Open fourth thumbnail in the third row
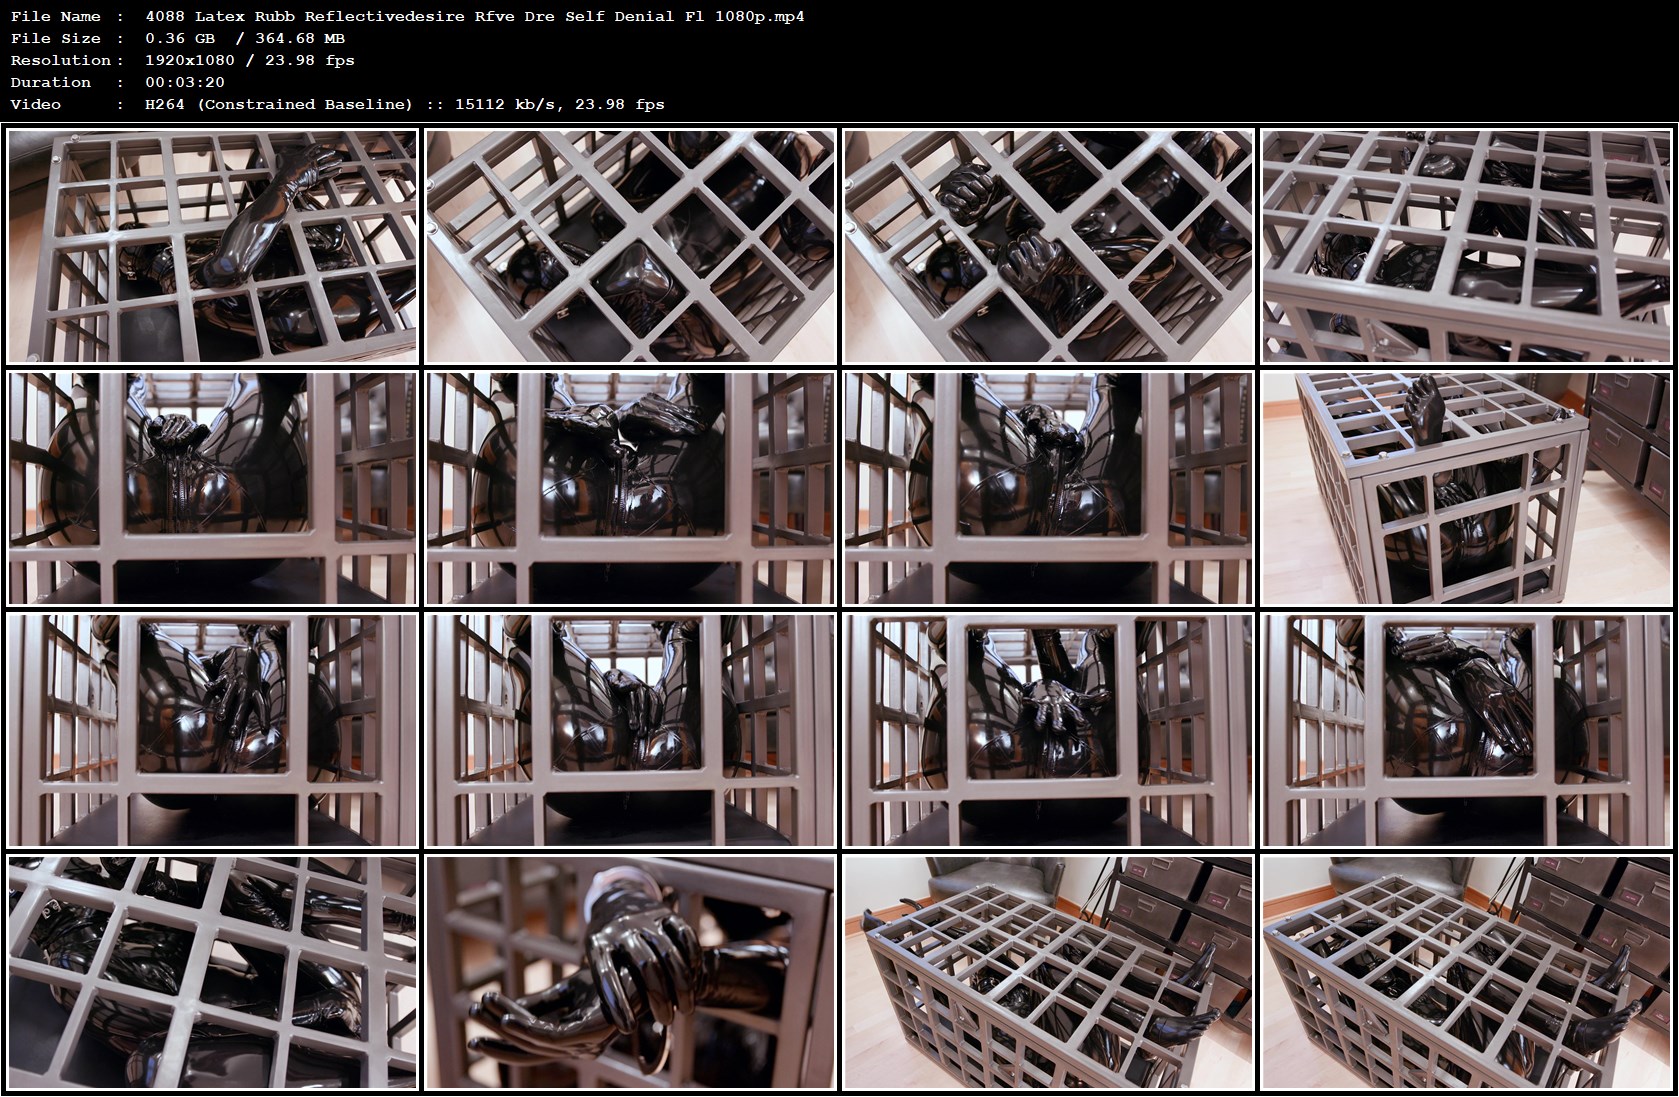 1466,731
